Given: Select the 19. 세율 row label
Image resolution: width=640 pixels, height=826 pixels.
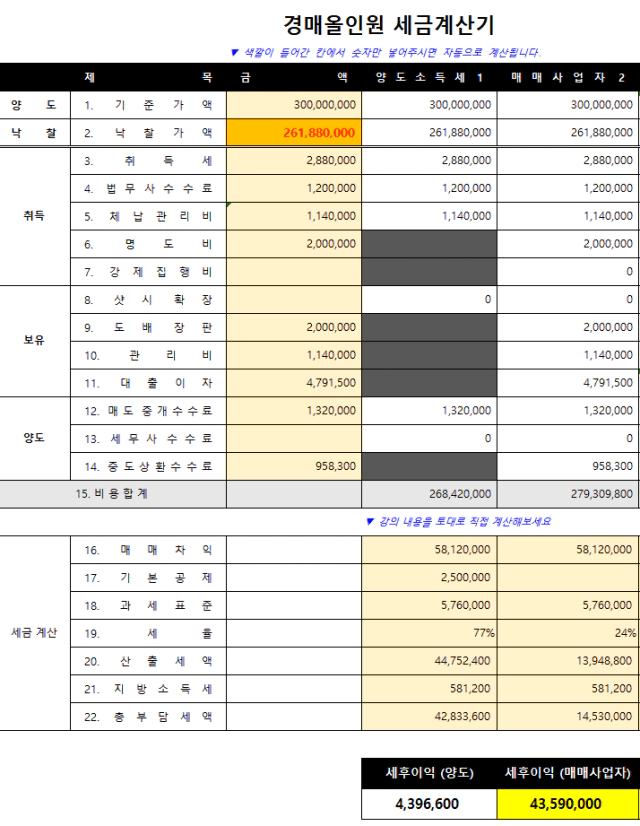Looking at the screenshot, I should [x=148, y=633].
